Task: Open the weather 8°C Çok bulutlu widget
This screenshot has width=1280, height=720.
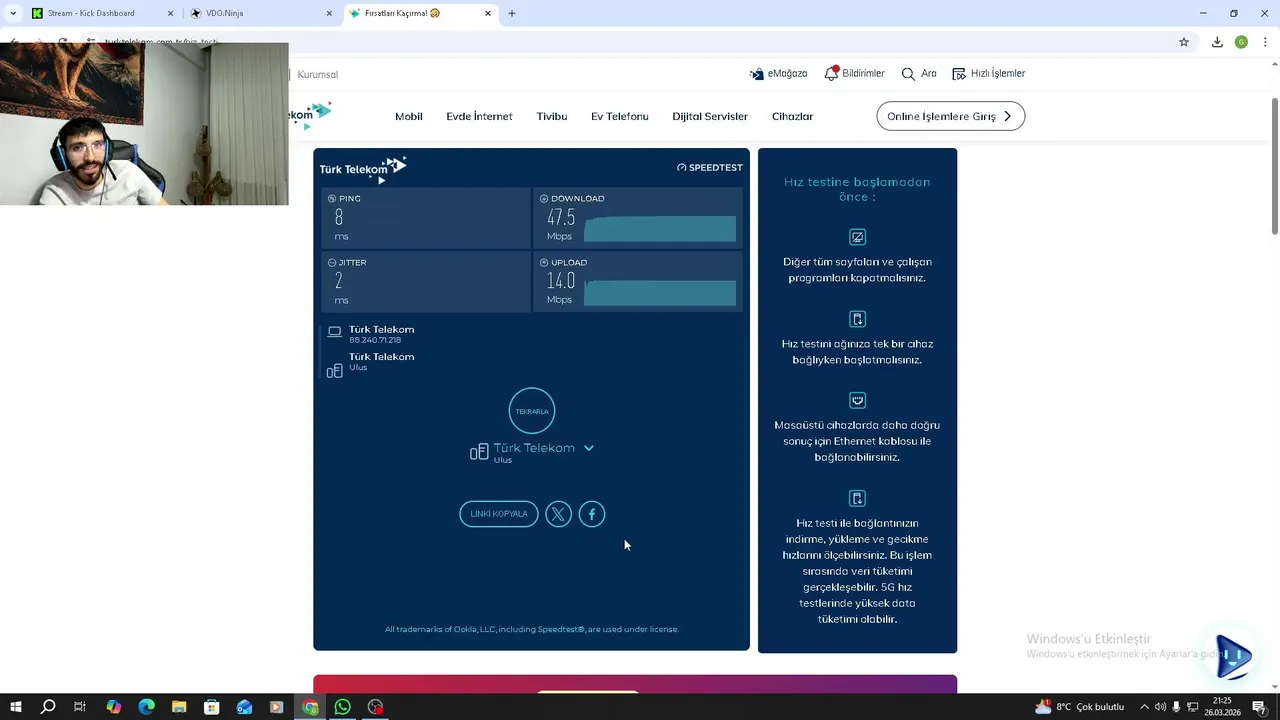Action: [x=1080, y=707]
